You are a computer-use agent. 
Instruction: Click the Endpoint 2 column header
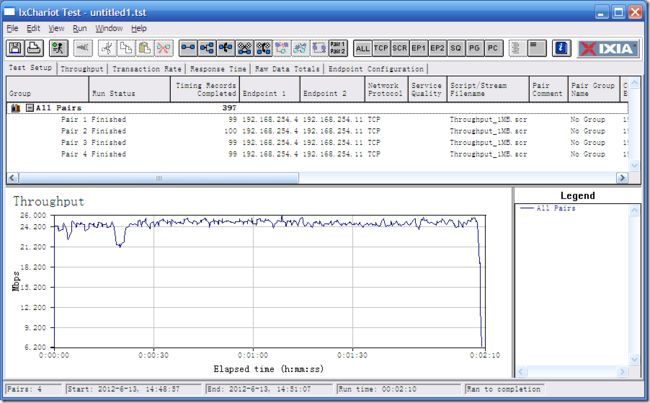pyautogui.click(x=332, y=89)
